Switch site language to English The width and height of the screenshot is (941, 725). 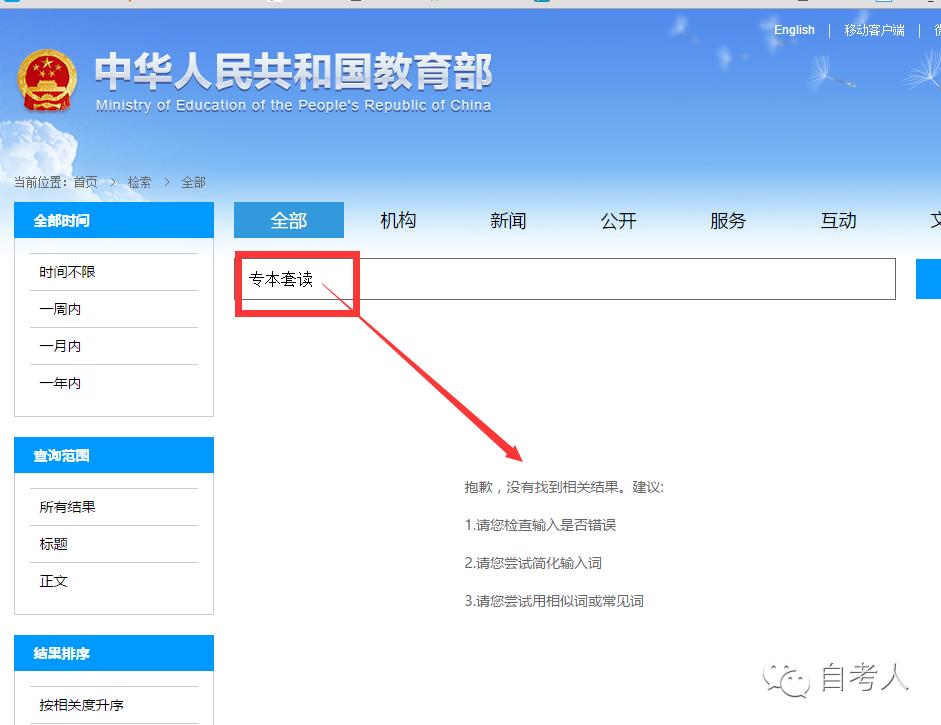pyautogui.click(x=793, y=30)
